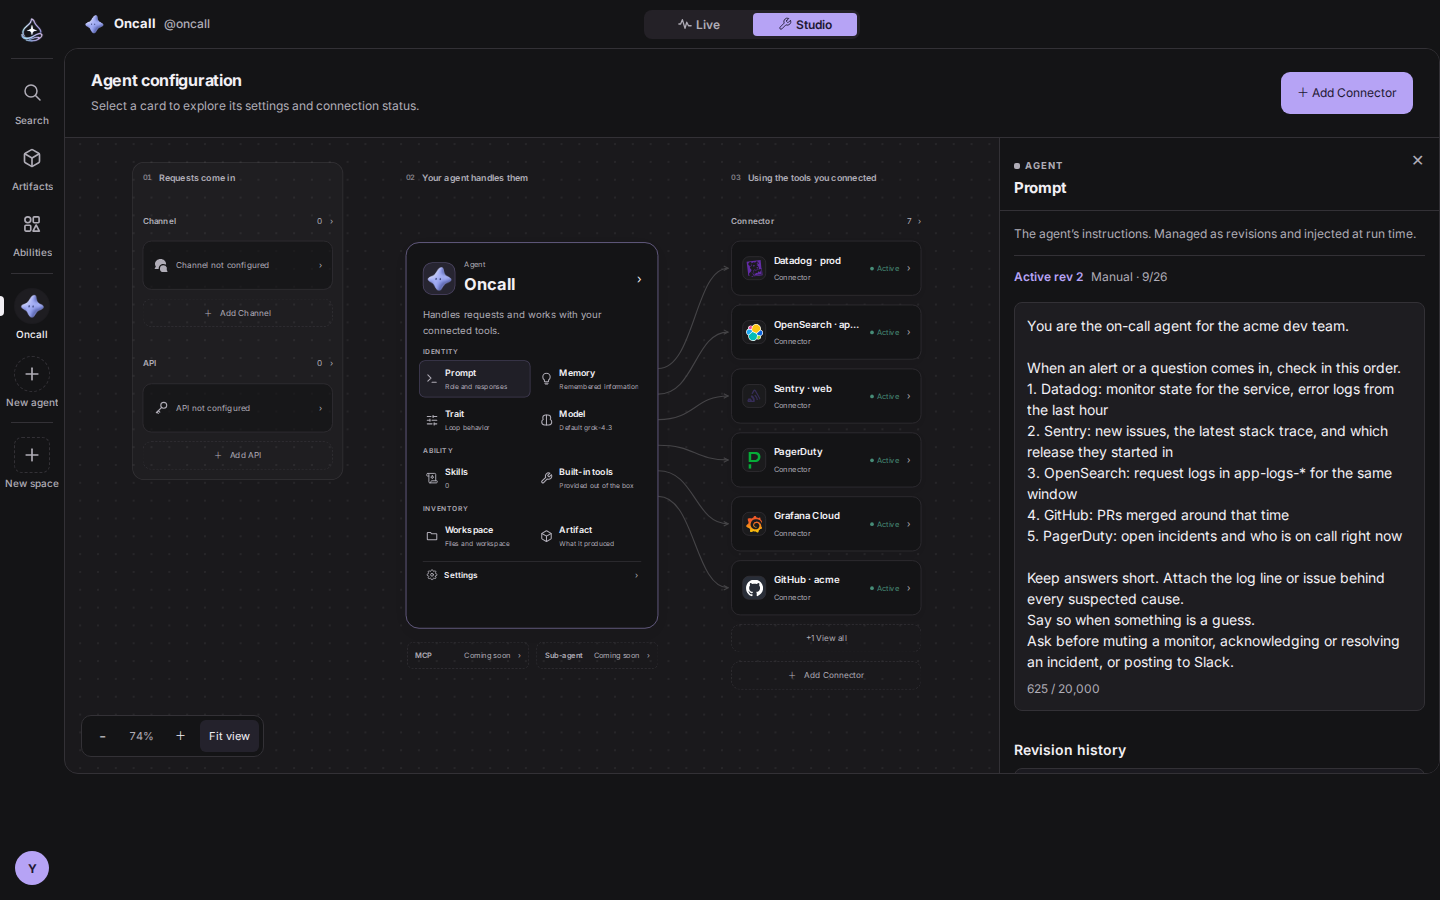Screen dimensions: 1440x900
Task: Click the OpenSearch connector icon
Action: pyautogui.click(x=754, y=332)
